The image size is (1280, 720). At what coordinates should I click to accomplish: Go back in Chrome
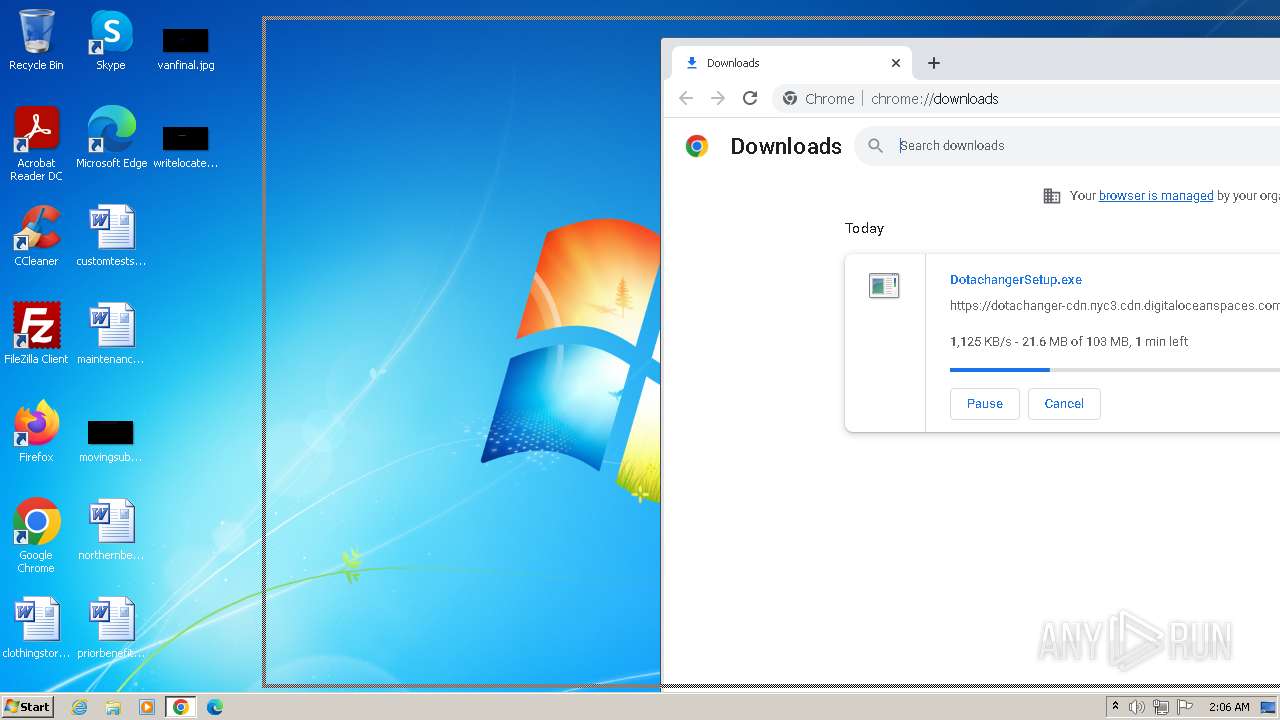686,98
